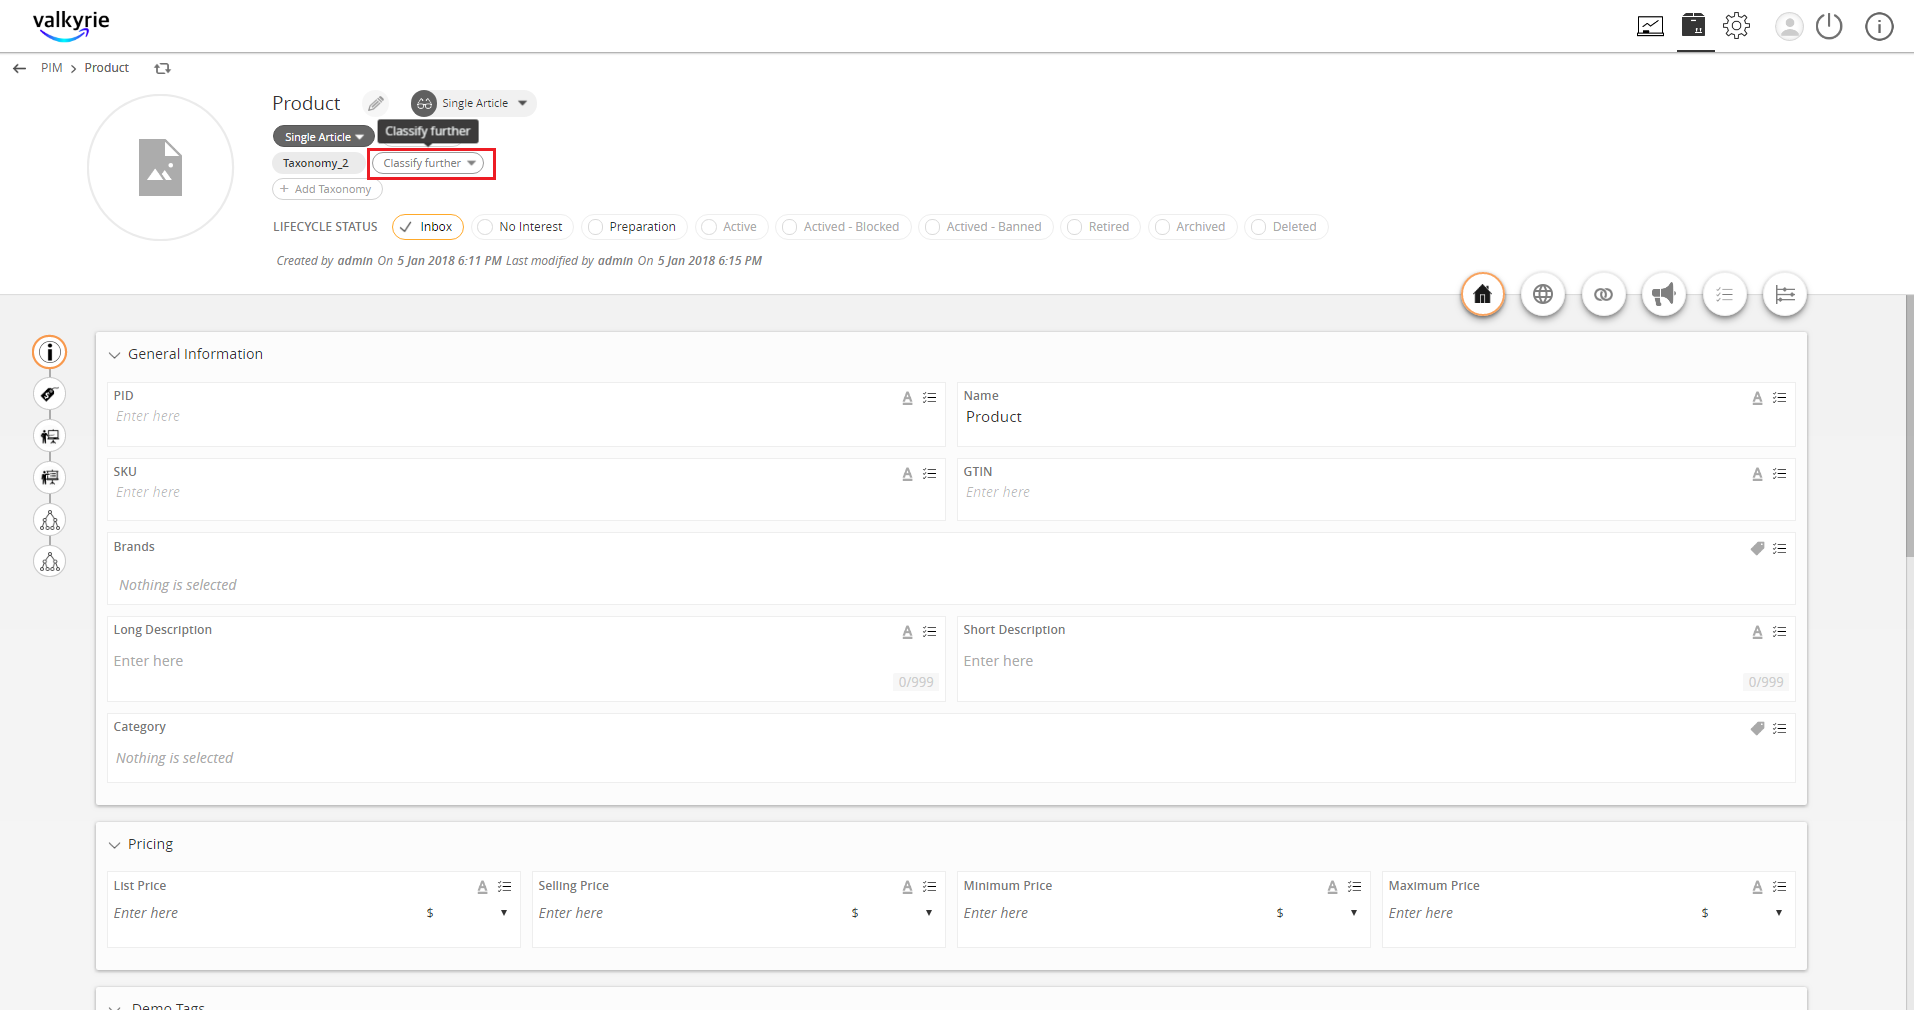Select the Actived - Banned status
The width and height of the screenshot is (1914, 1010).
coord(986,227)
